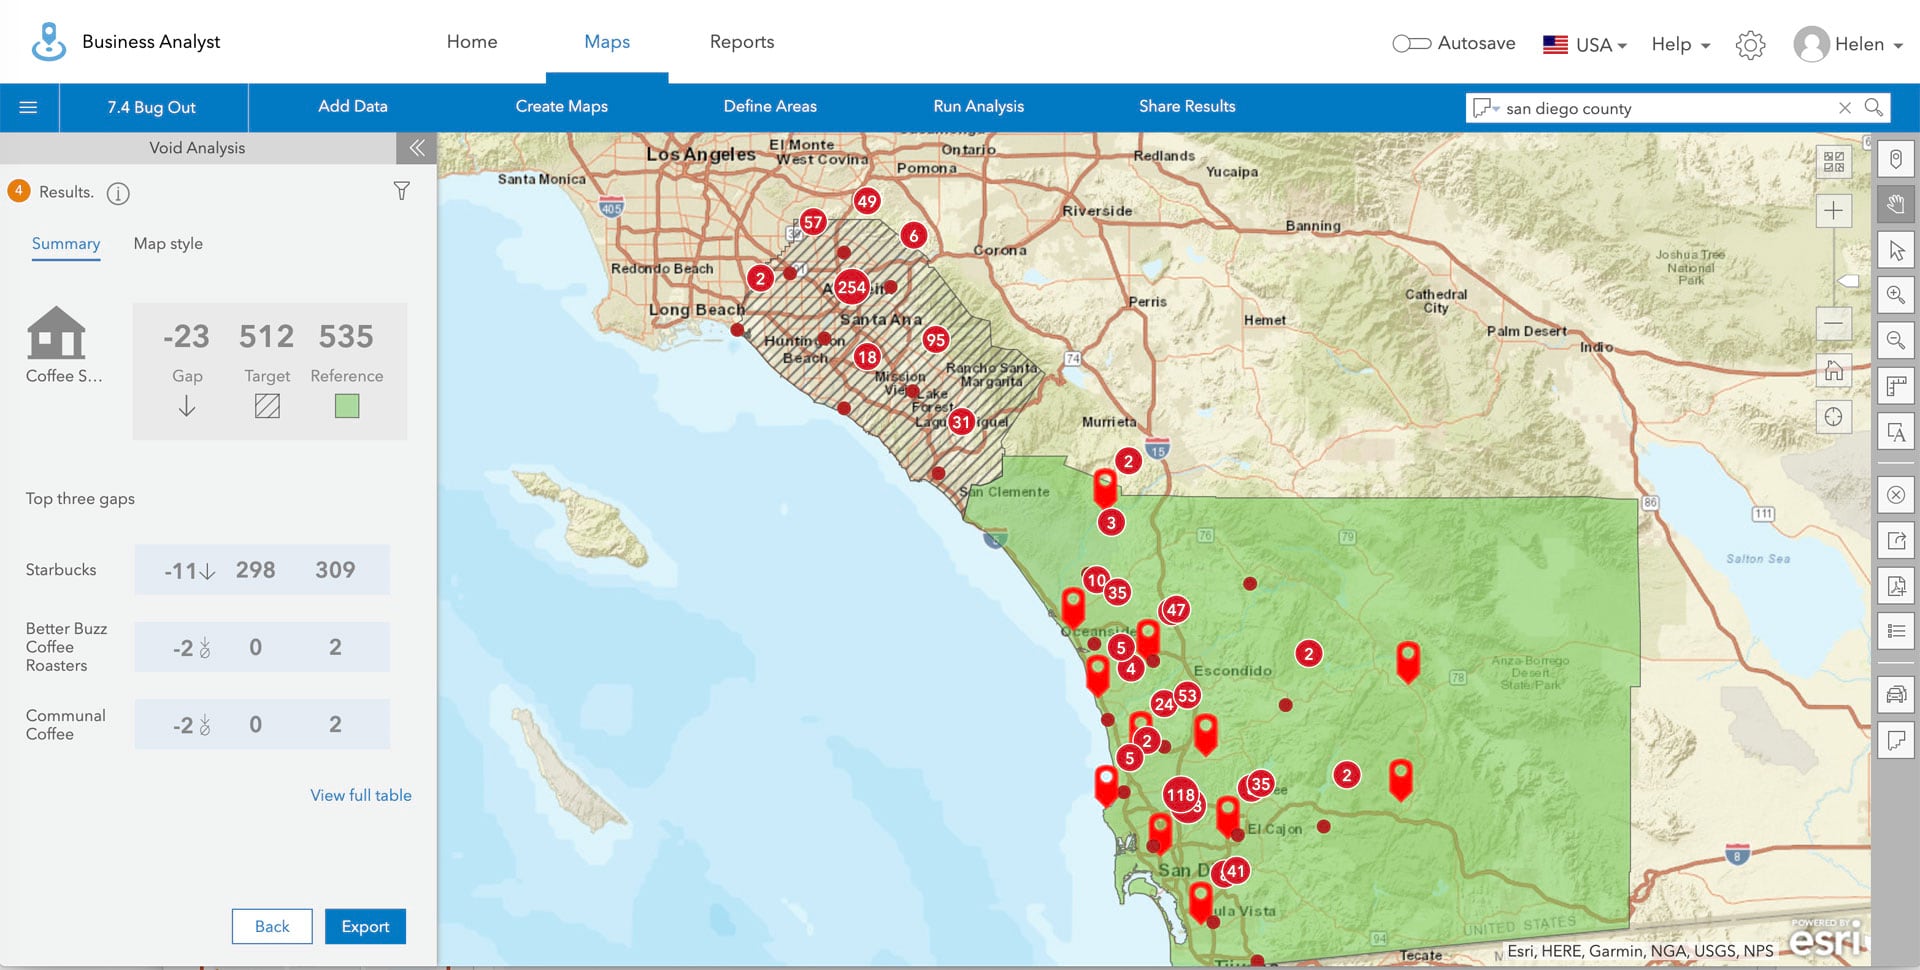Open the basemap gallery grid icon
This screenshot has width=1920, height=970.
point(1834,161)
